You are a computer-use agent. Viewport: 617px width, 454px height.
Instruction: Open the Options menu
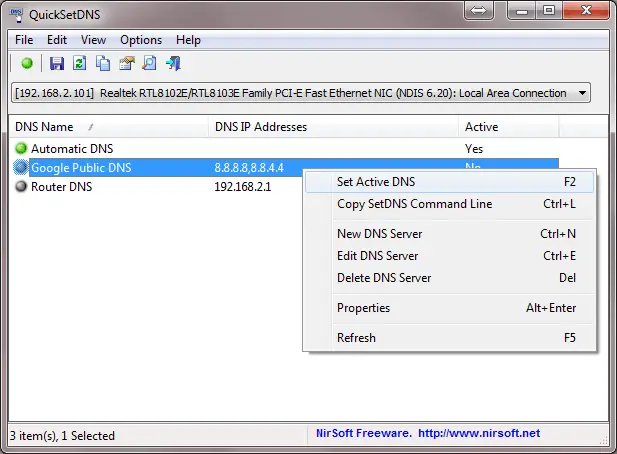click(x=141, y=40)
